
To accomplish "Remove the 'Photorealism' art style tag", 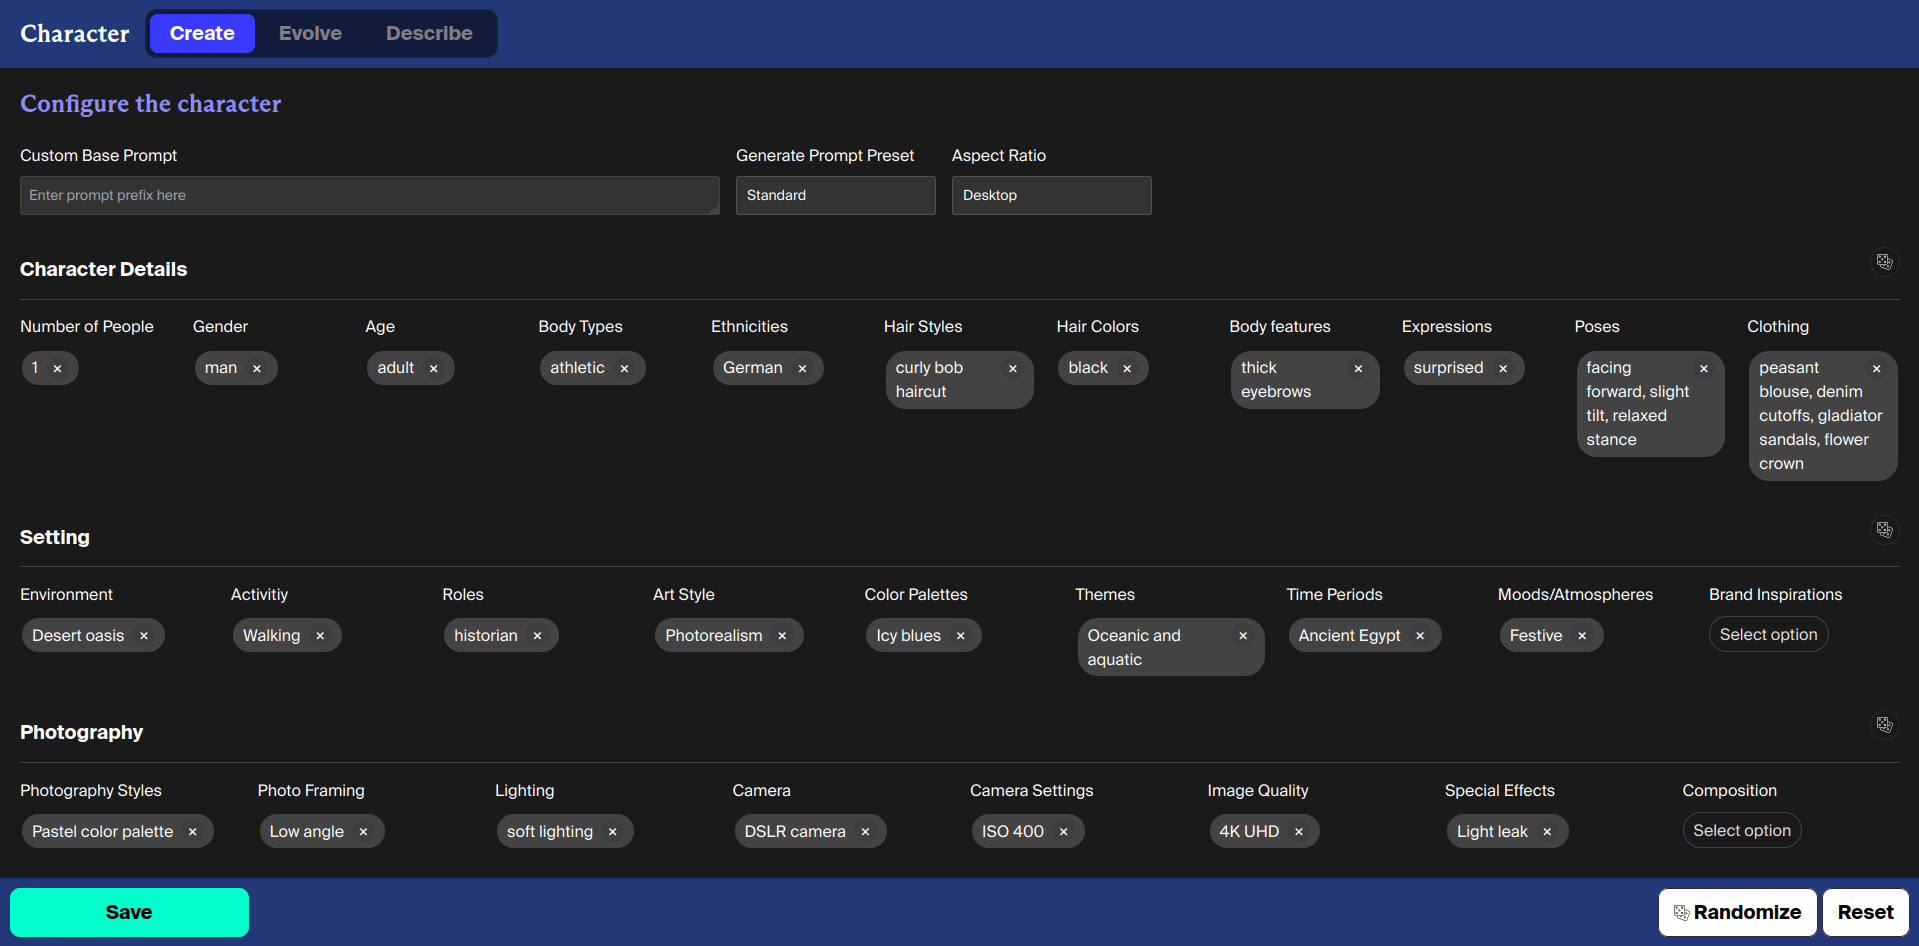I will (x=782, y=636).
